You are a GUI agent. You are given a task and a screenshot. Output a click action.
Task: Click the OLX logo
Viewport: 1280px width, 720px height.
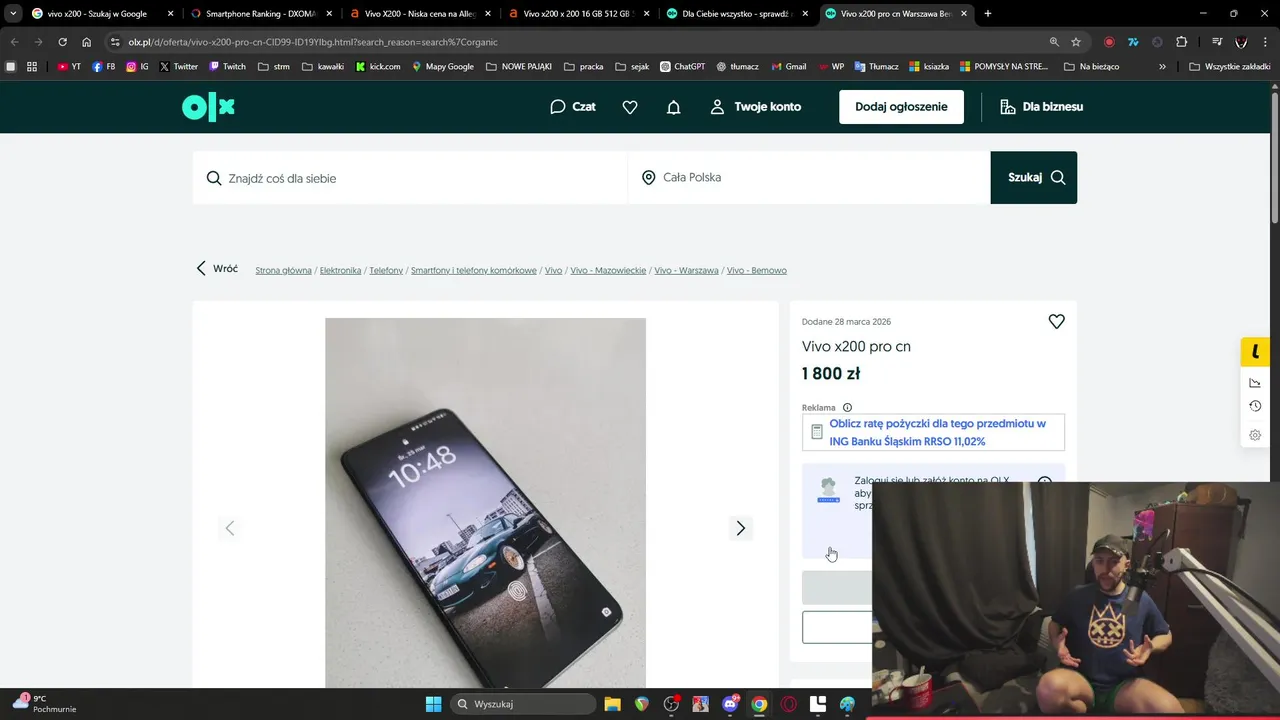(208, 107)
